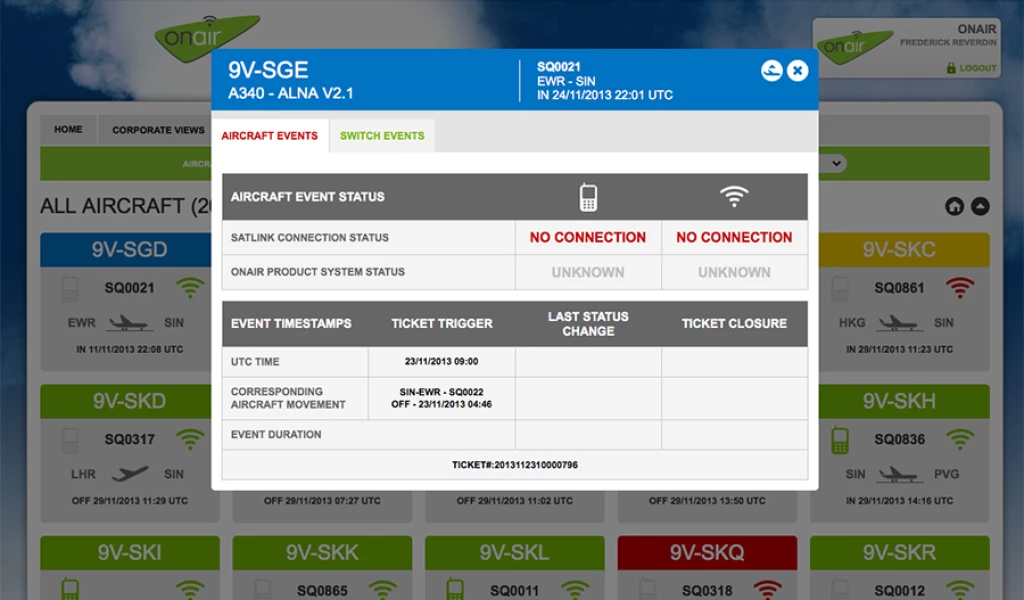Click the home icon beside All Aircraft

point(954,206)
